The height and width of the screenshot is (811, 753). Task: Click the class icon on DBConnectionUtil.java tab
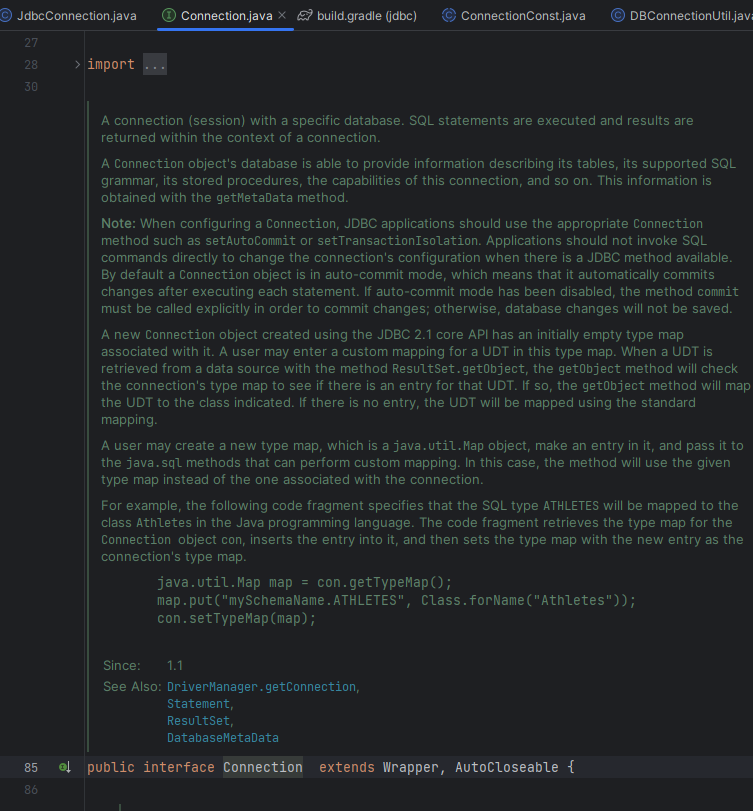[x=618, y=16]
